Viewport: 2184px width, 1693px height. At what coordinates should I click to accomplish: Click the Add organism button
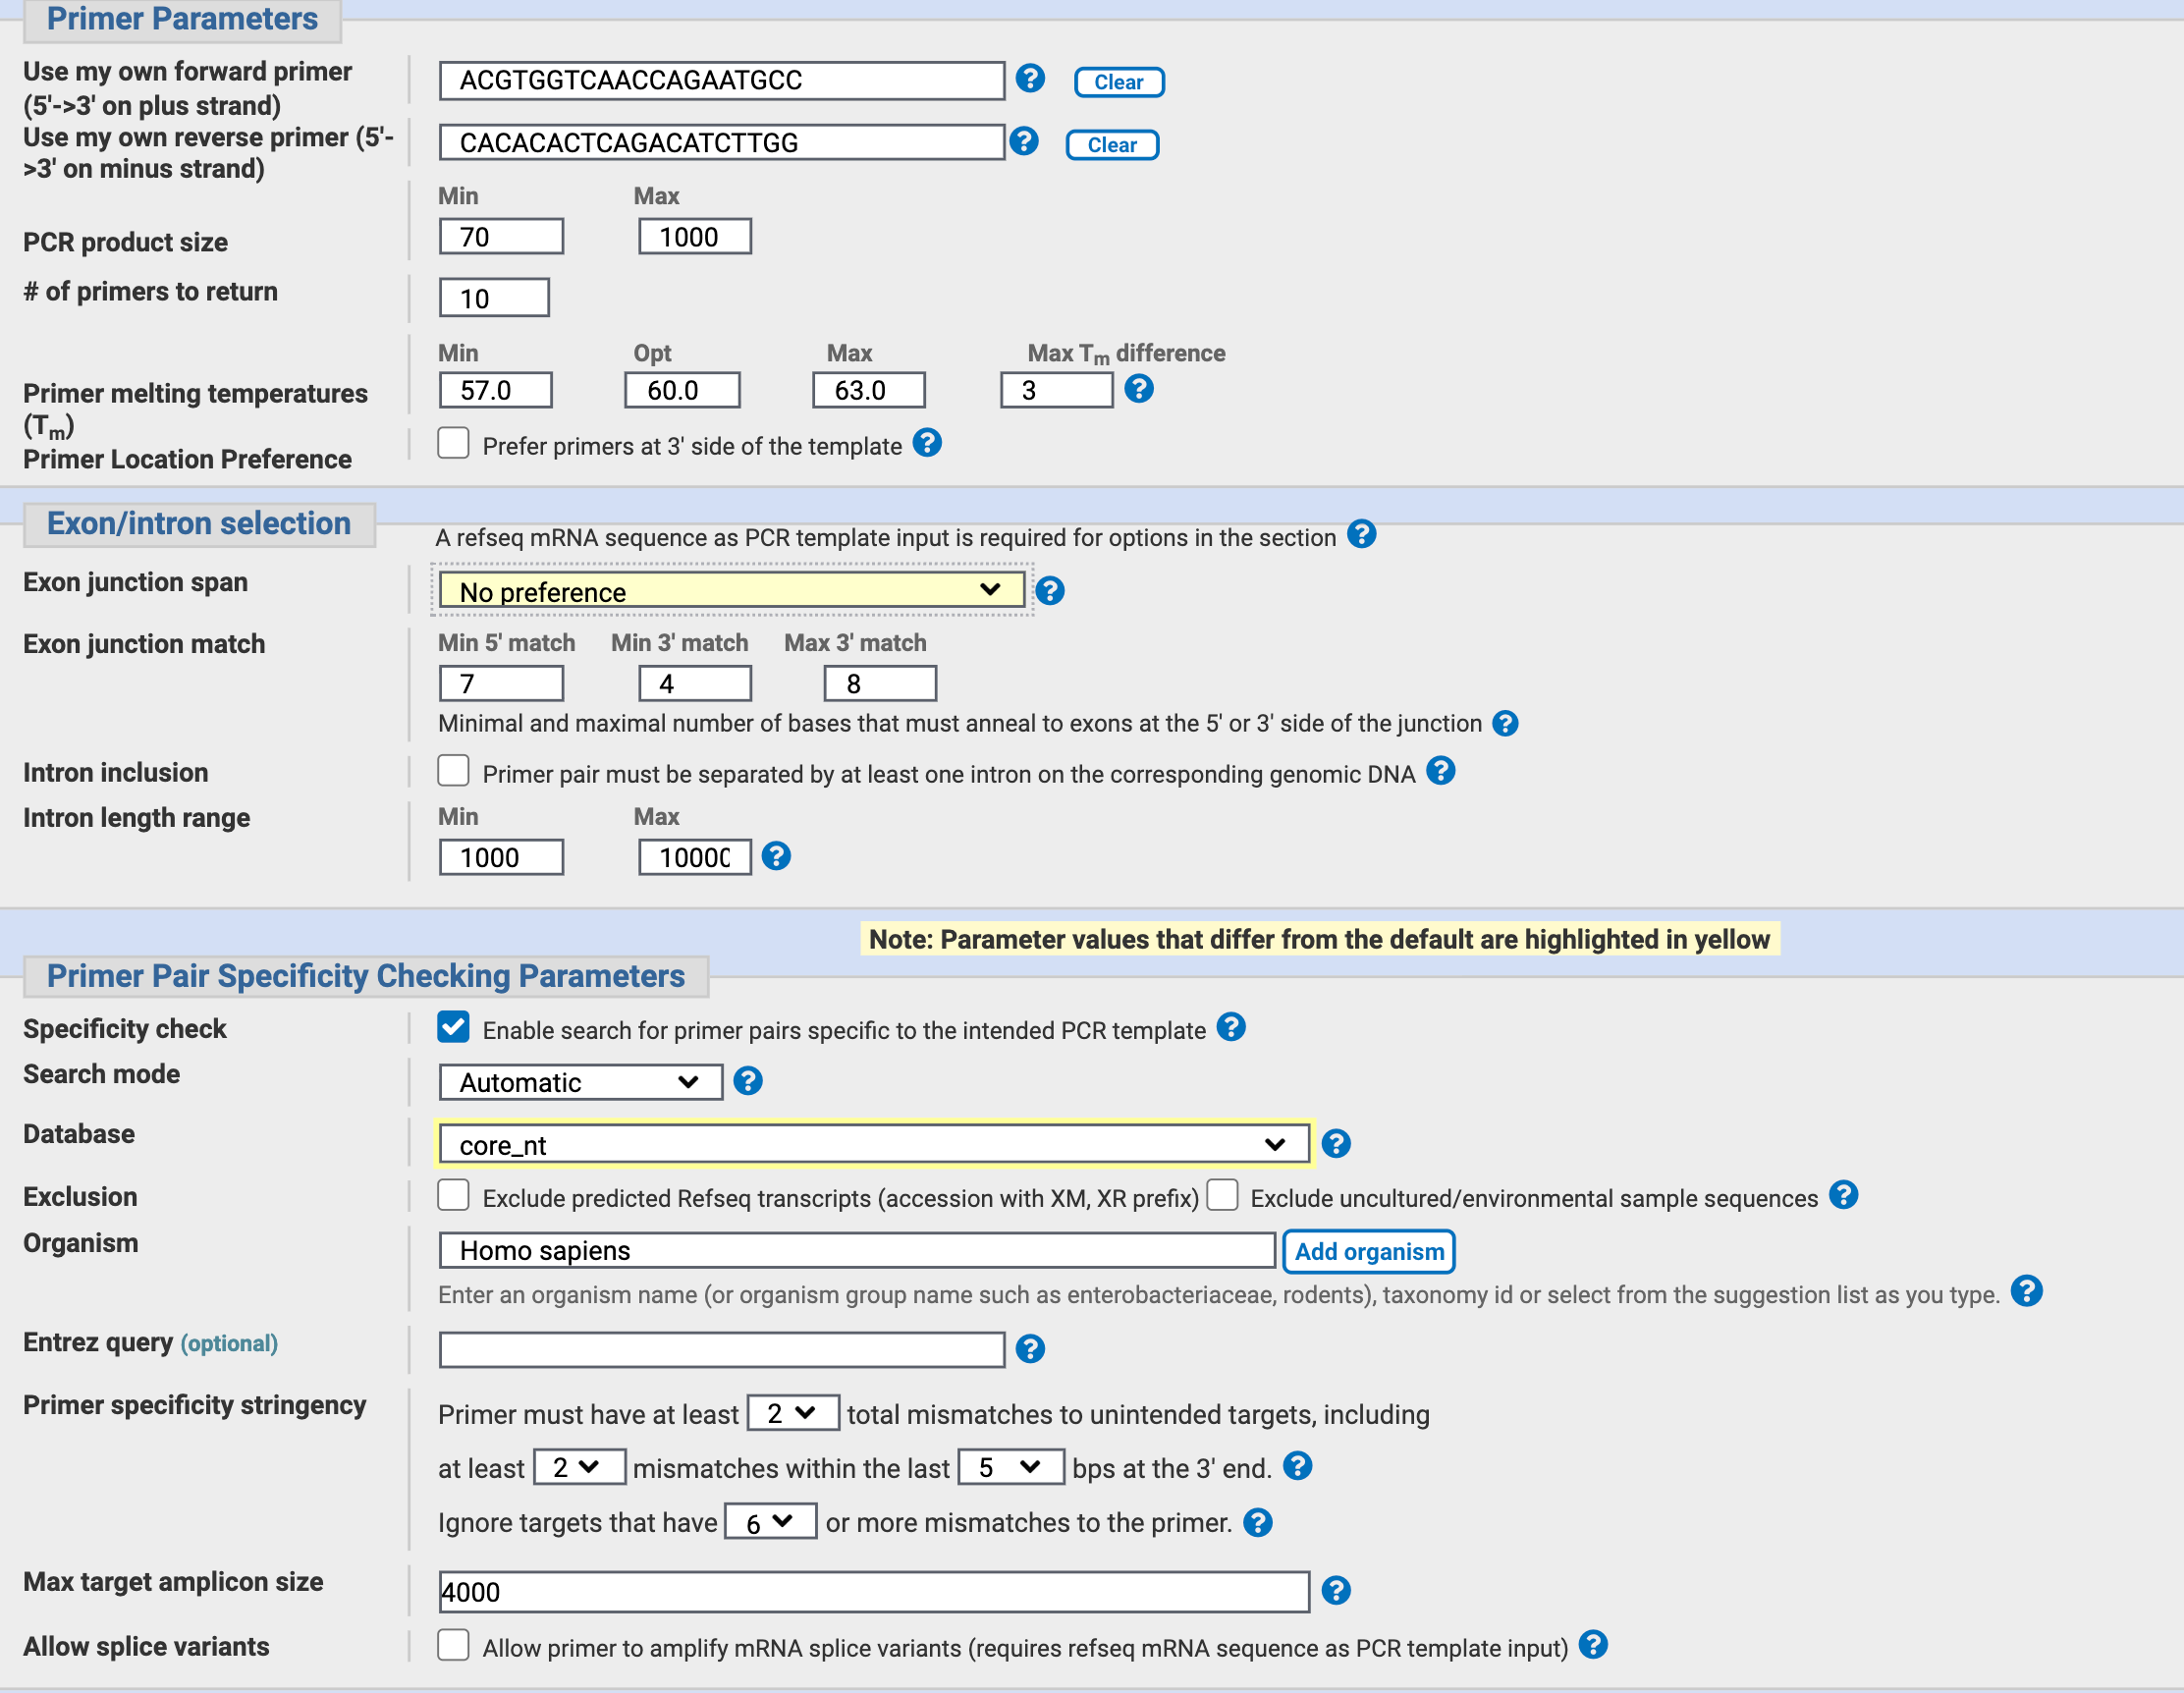[x=1368, y=1251]
